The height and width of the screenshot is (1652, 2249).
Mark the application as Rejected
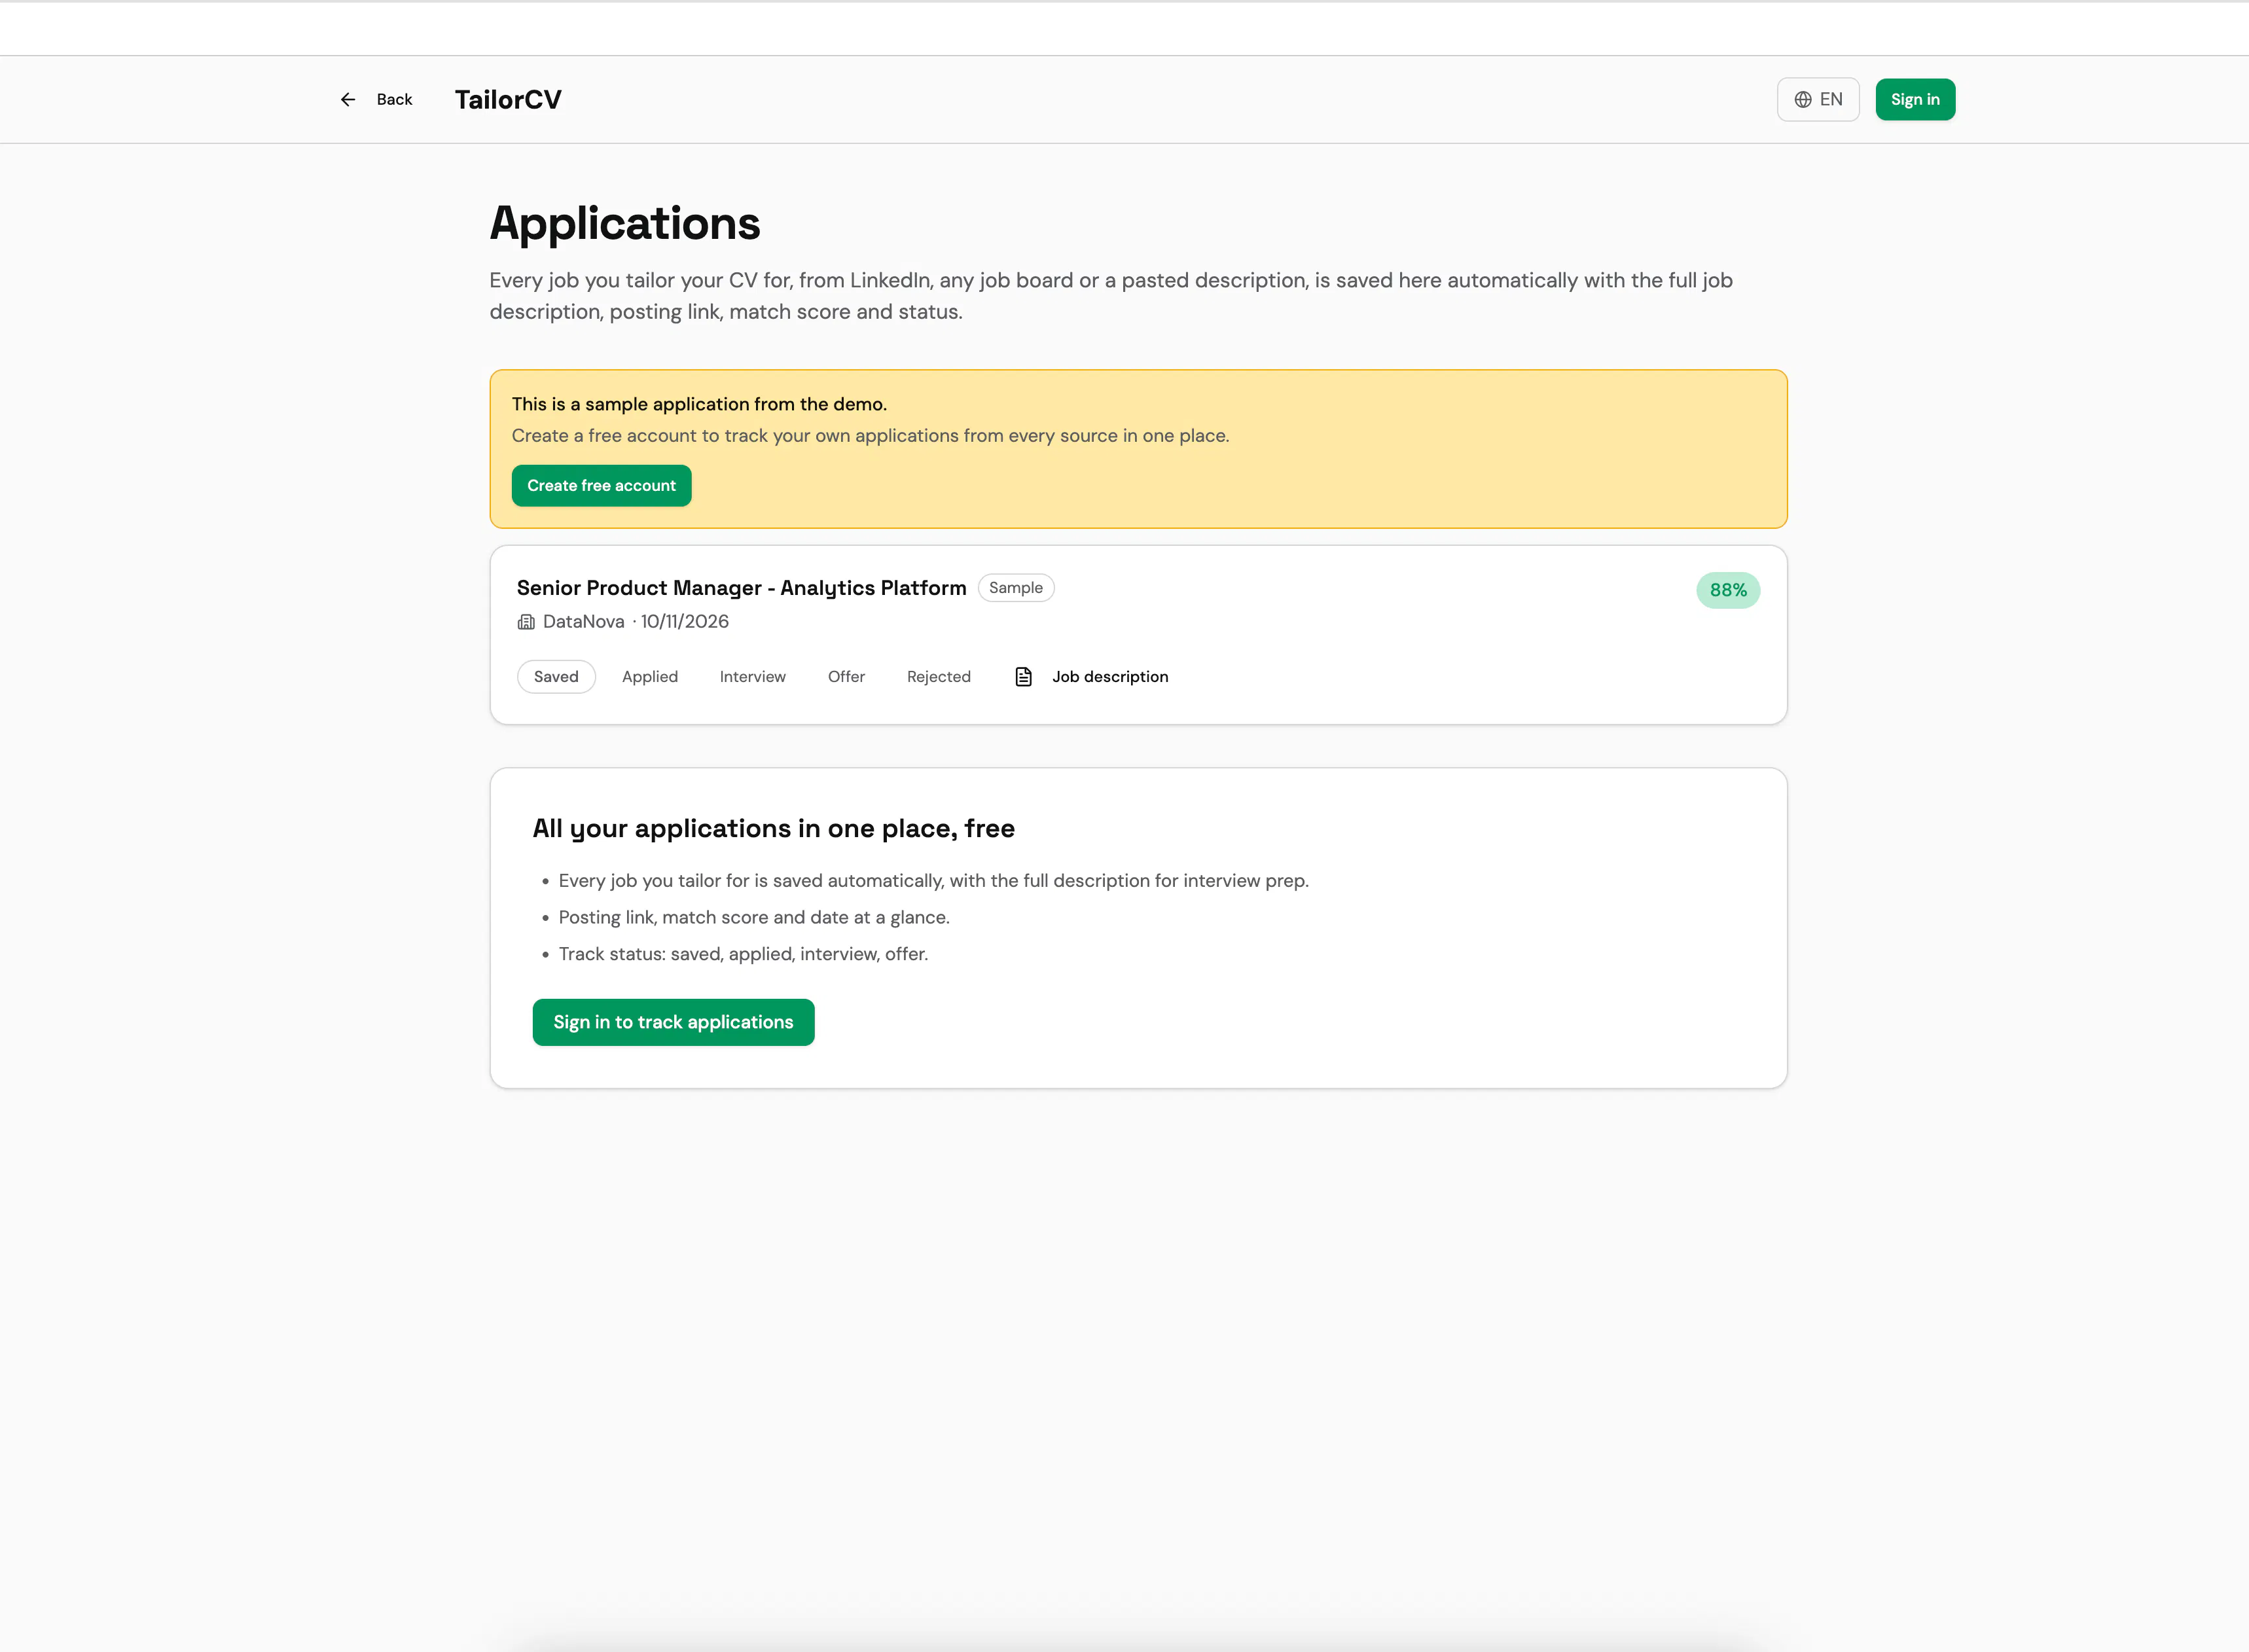[939, 677]
